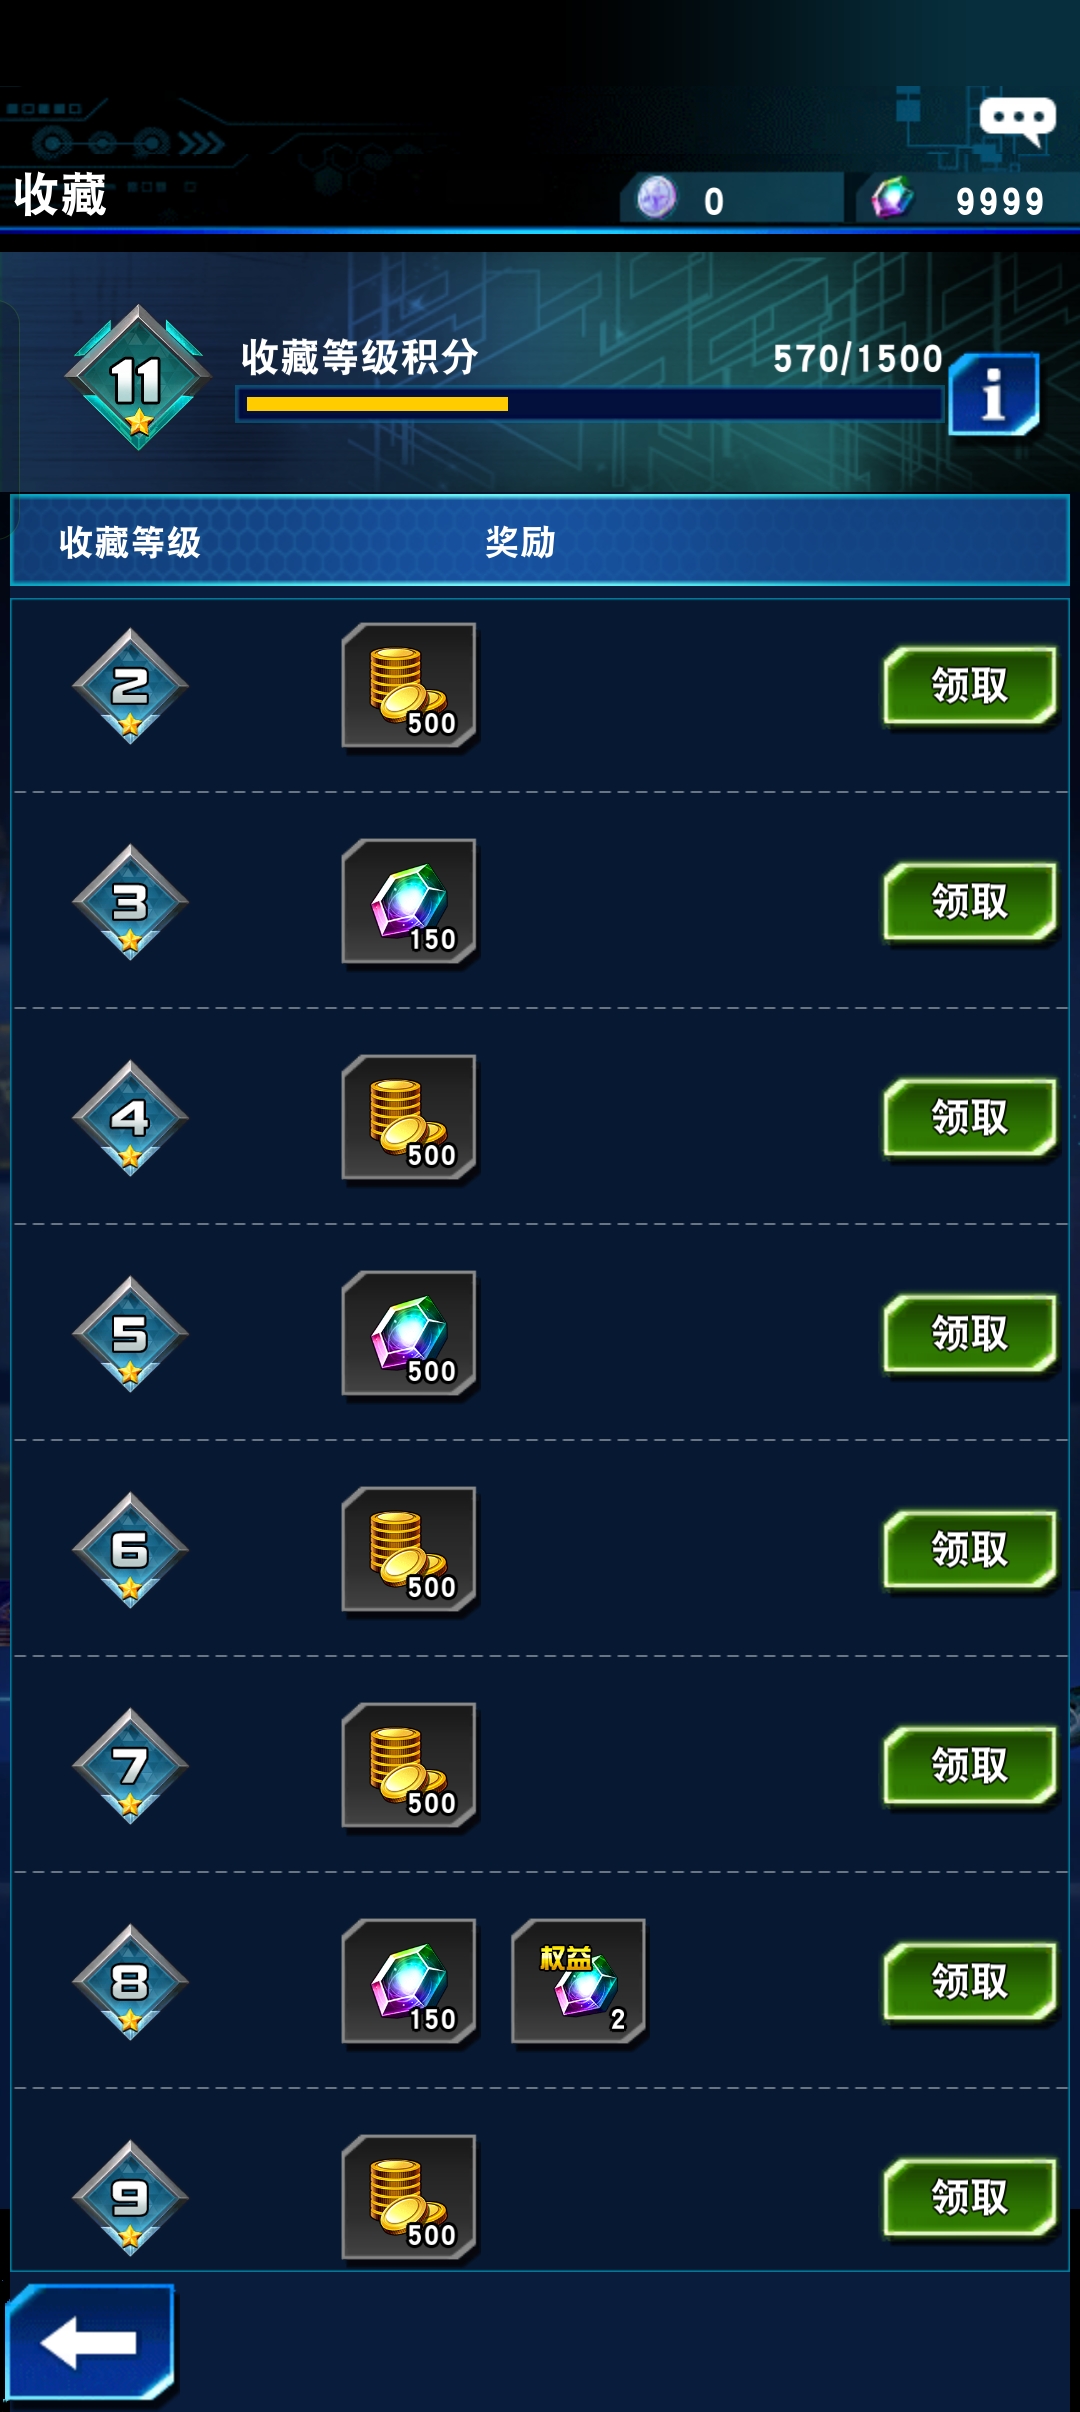The height and width of the screenshot is (2412, 1080).
Task: Tap the level 9 gold coins reward
Action: (x=409, y=2198)
